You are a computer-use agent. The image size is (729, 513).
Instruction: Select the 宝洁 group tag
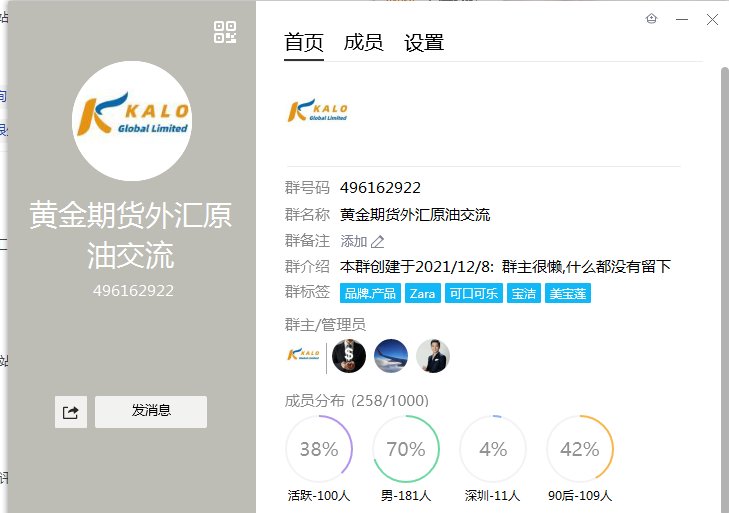coord(524,293)
